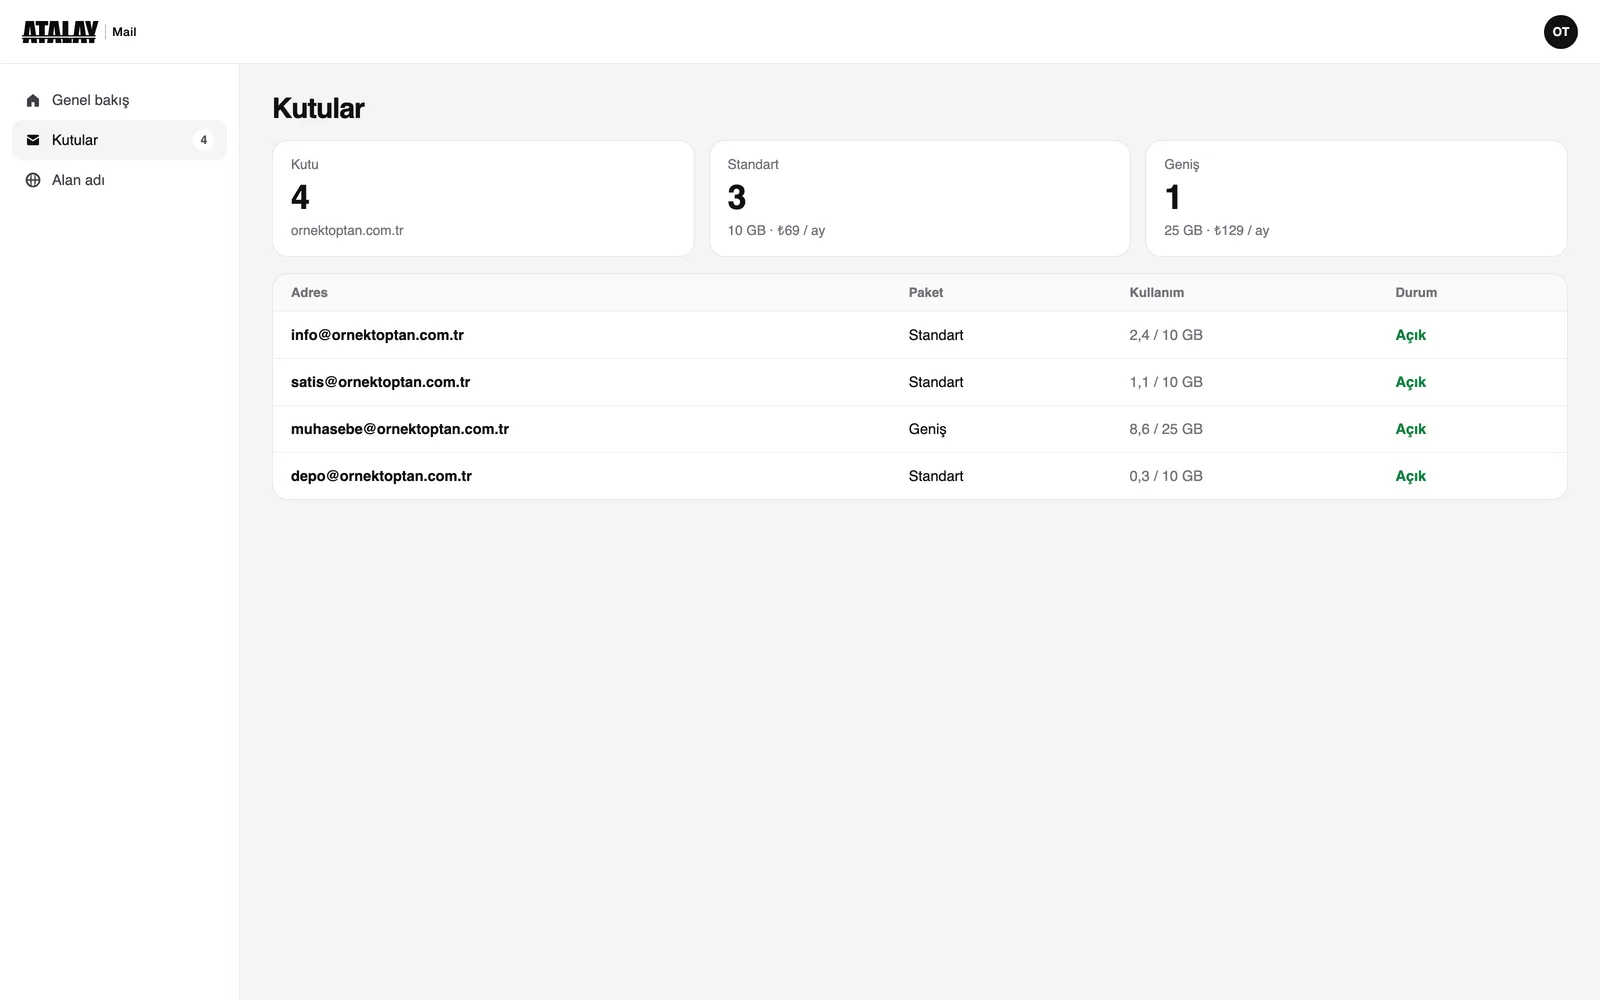1600x1000 pixels.
Task: Click the Adres column header
Action: pos(309,293)
